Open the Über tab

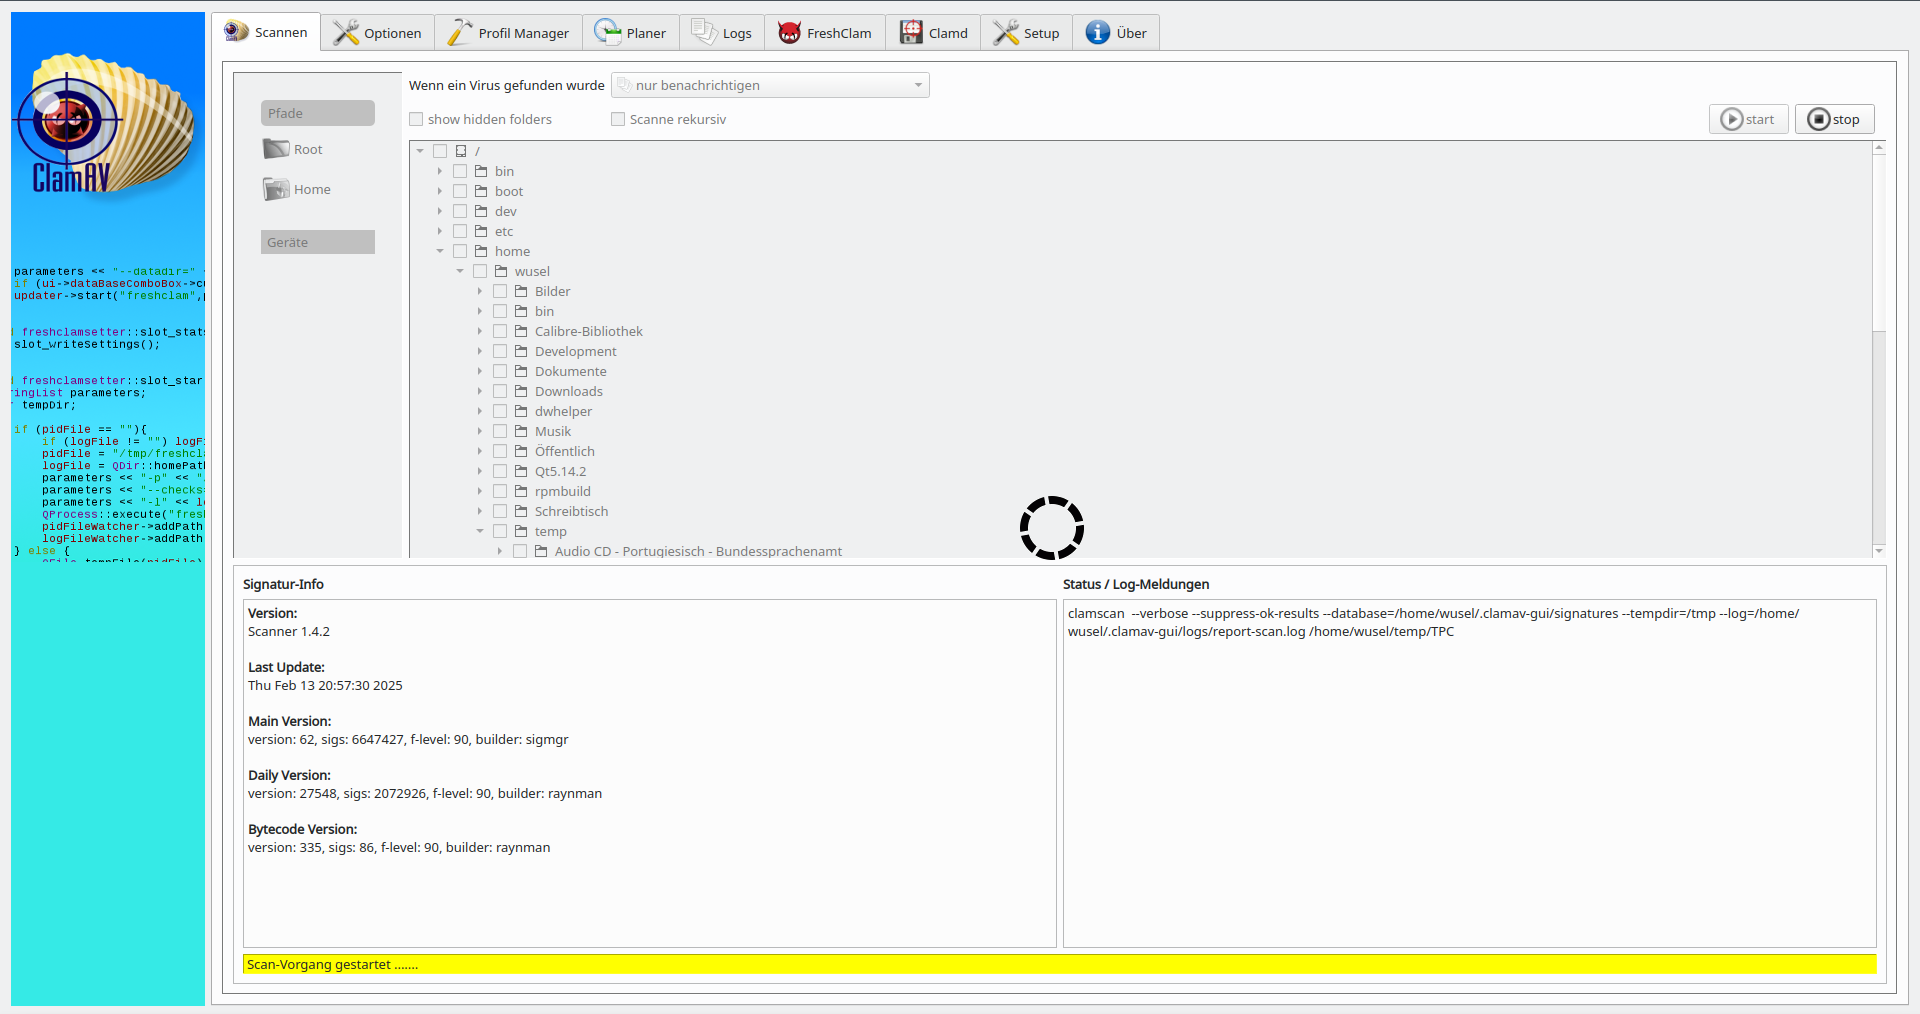pyautogui.click(x=1117, y=33)
